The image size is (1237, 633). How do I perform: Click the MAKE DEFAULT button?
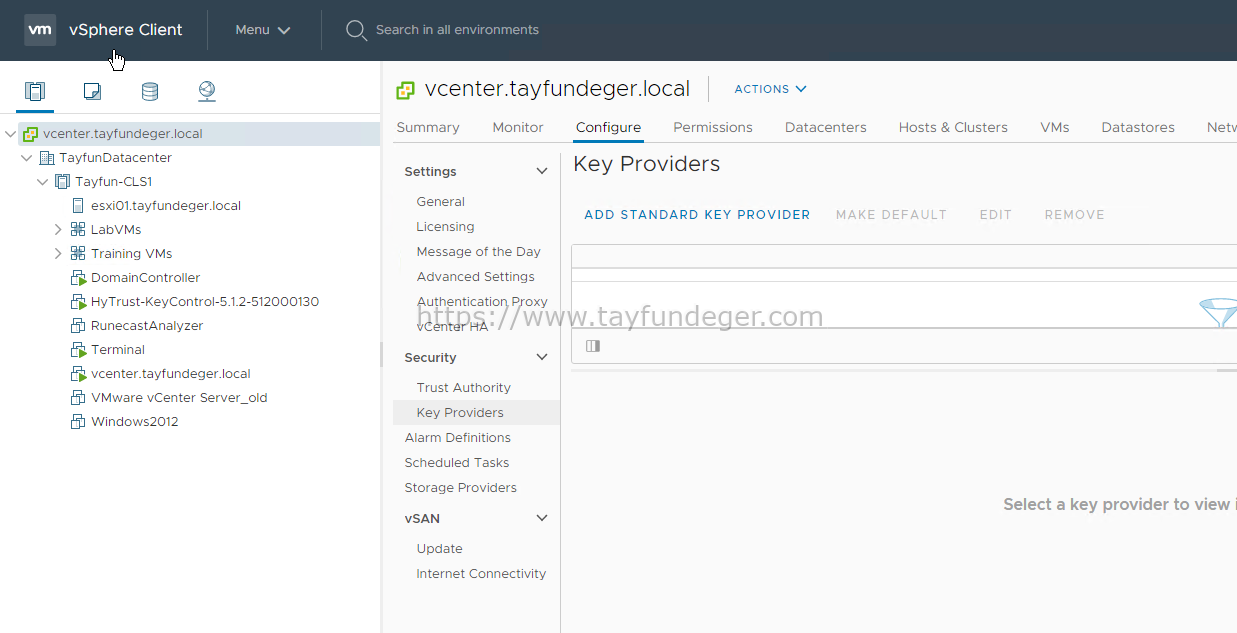pyautogui.click(x=891, y=215)
